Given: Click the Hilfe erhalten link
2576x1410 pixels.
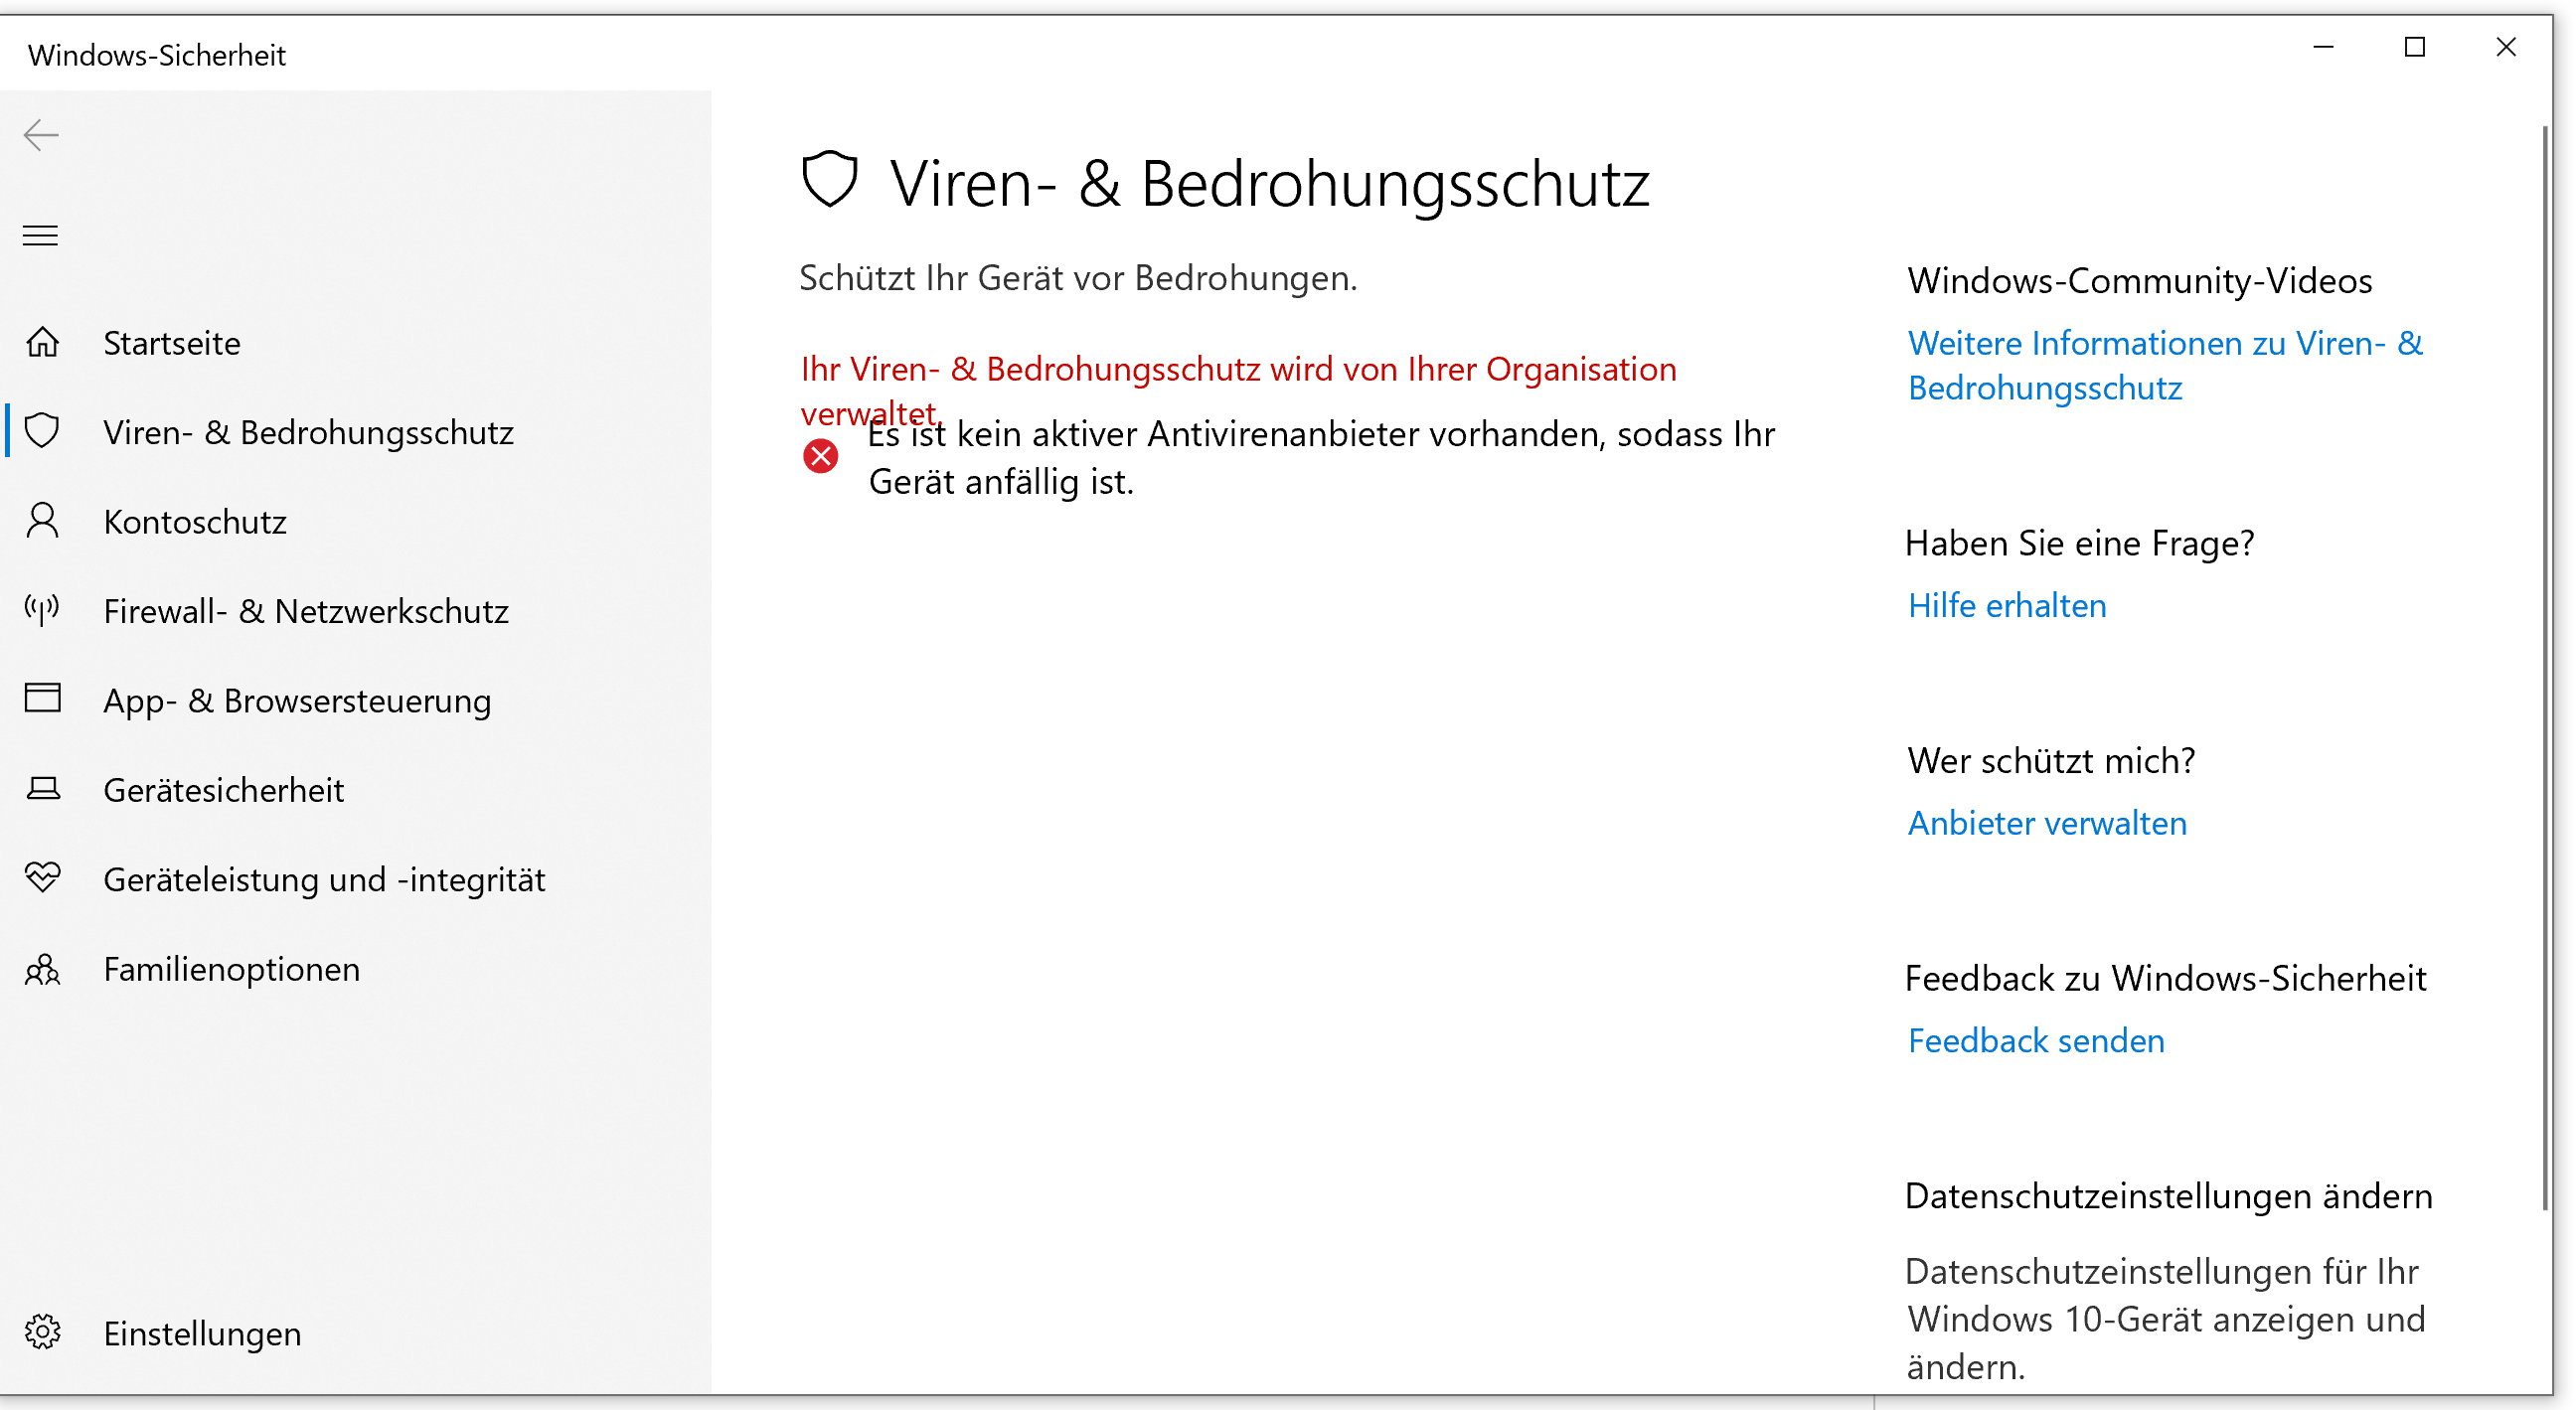Looking at the screenshot, I should tap(2006, 605).
